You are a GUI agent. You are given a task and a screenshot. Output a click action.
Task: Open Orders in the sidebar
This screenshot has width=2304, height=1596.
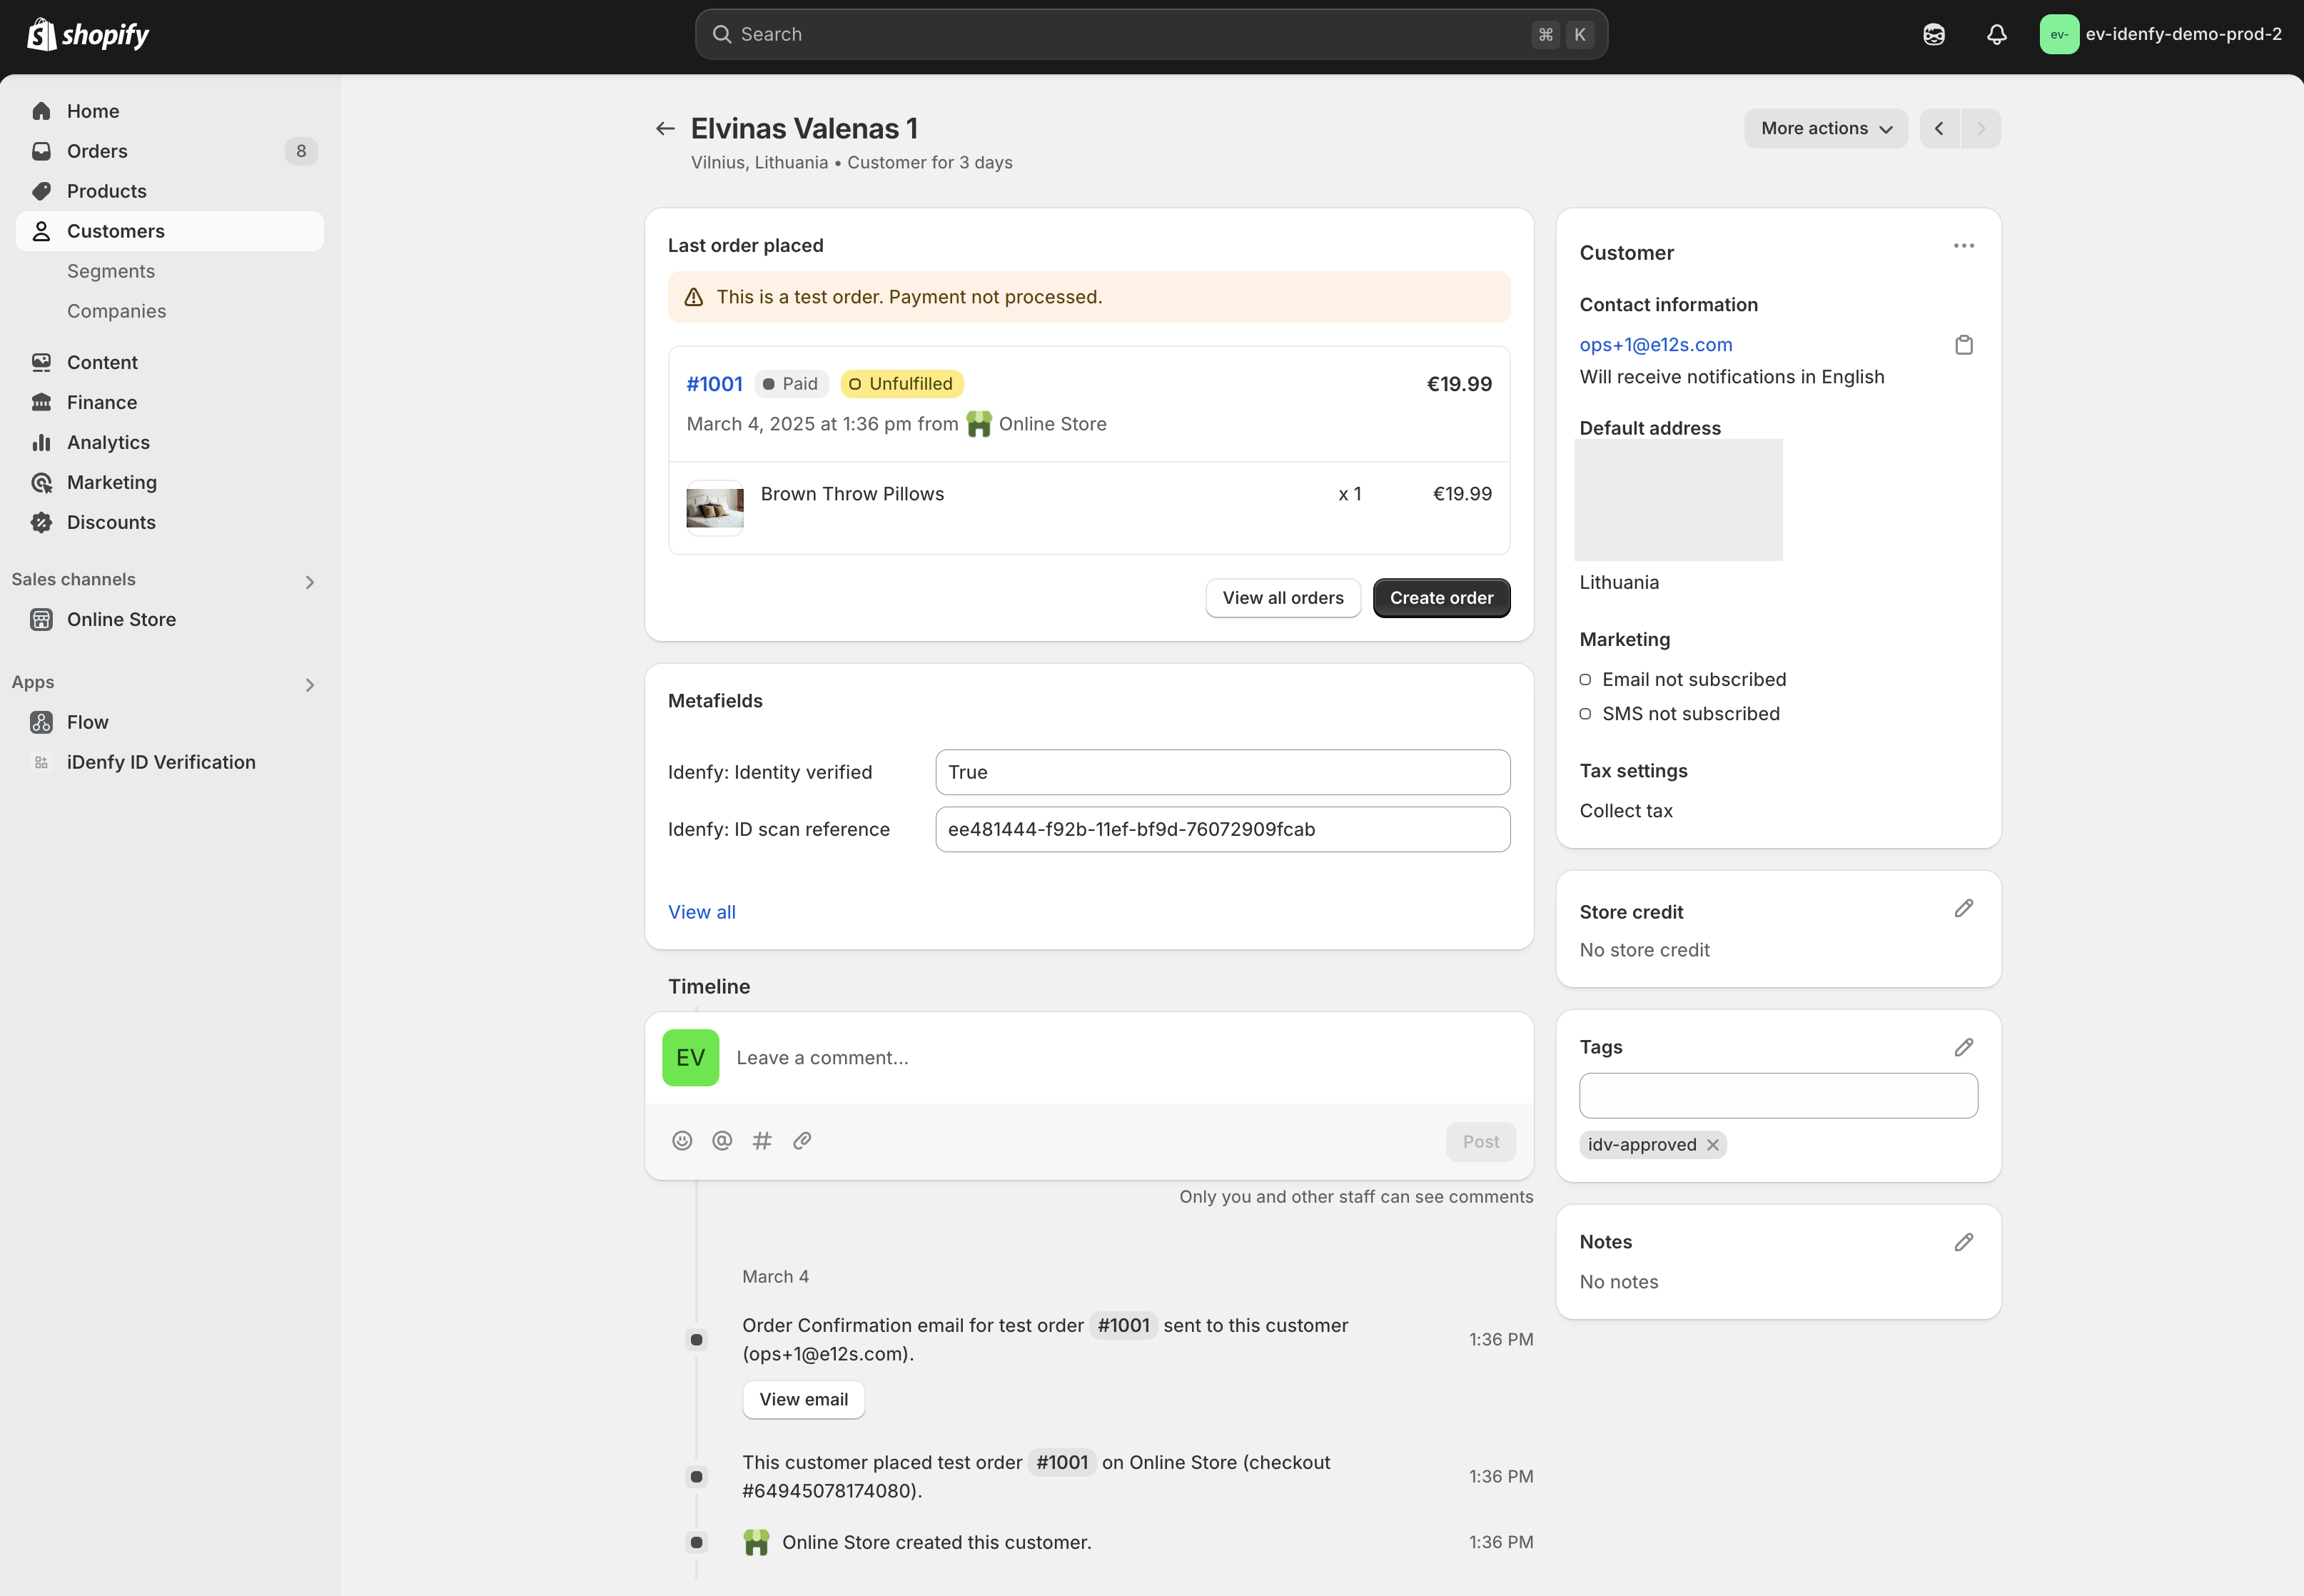click(97, 151)
